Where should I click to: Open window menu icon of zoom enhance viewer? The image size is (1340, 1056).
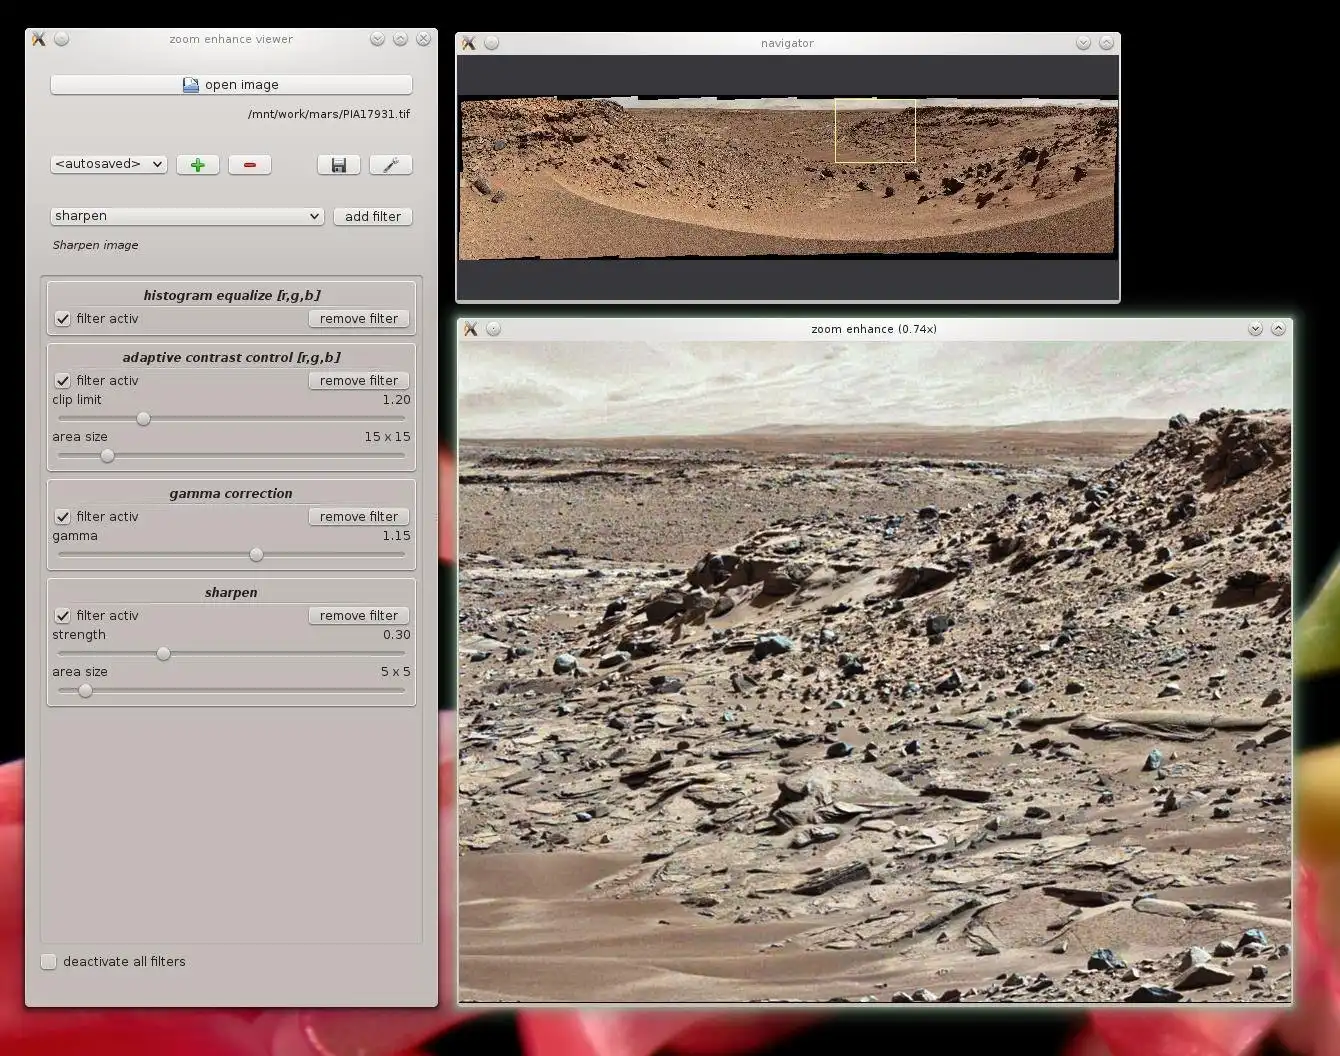[x=39, y=39]
